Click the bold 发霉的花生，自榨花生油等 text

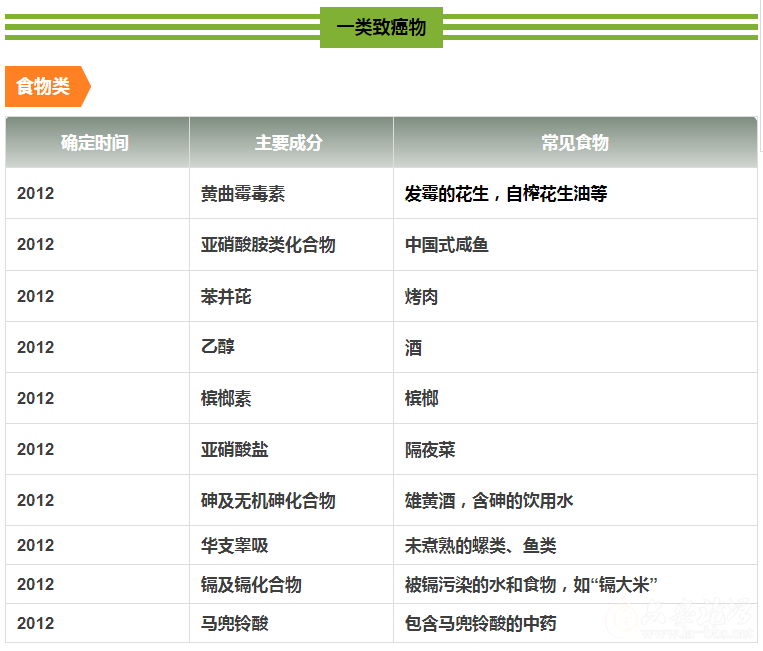point(505,194)
